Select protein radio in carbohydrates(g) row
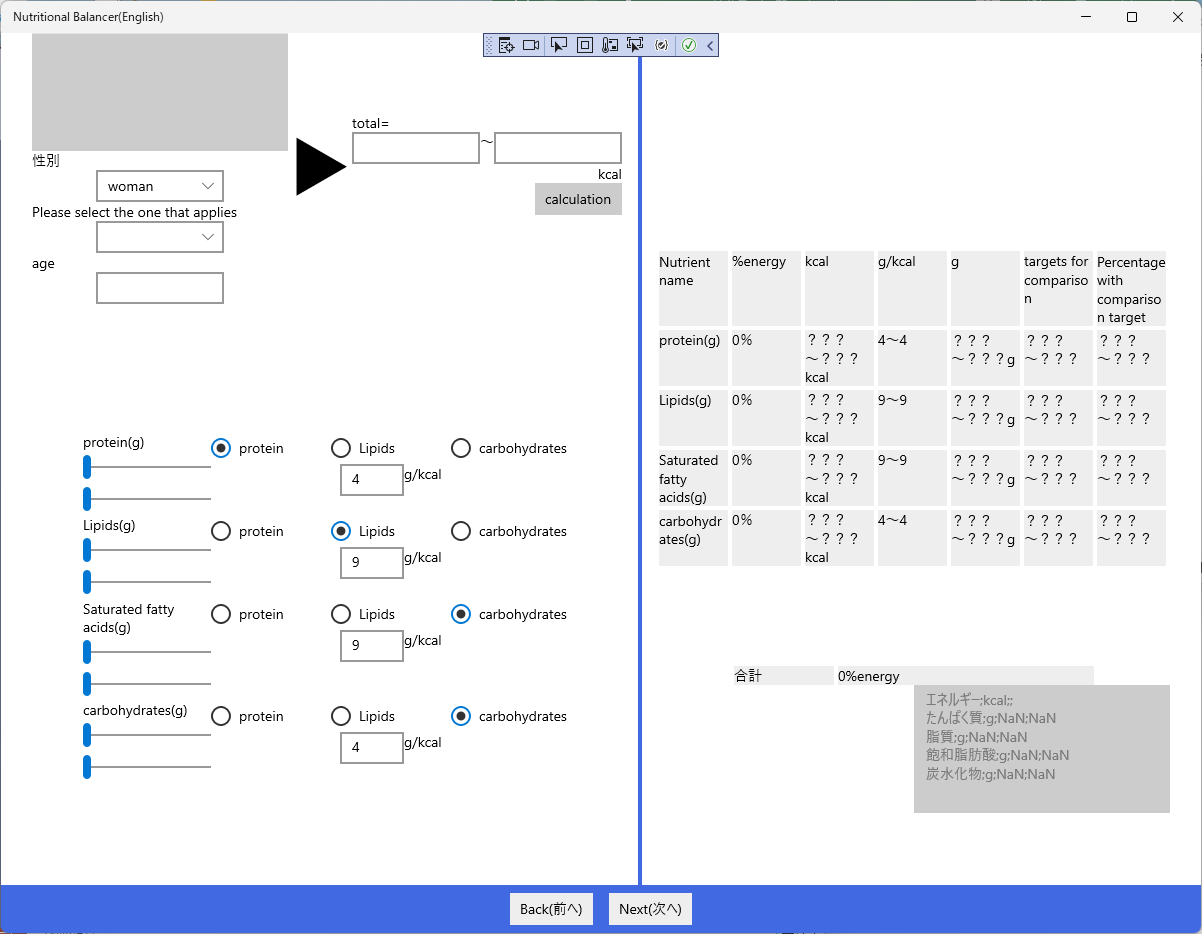The height and width of the screenshot is (934, 1202). point(221,716)
